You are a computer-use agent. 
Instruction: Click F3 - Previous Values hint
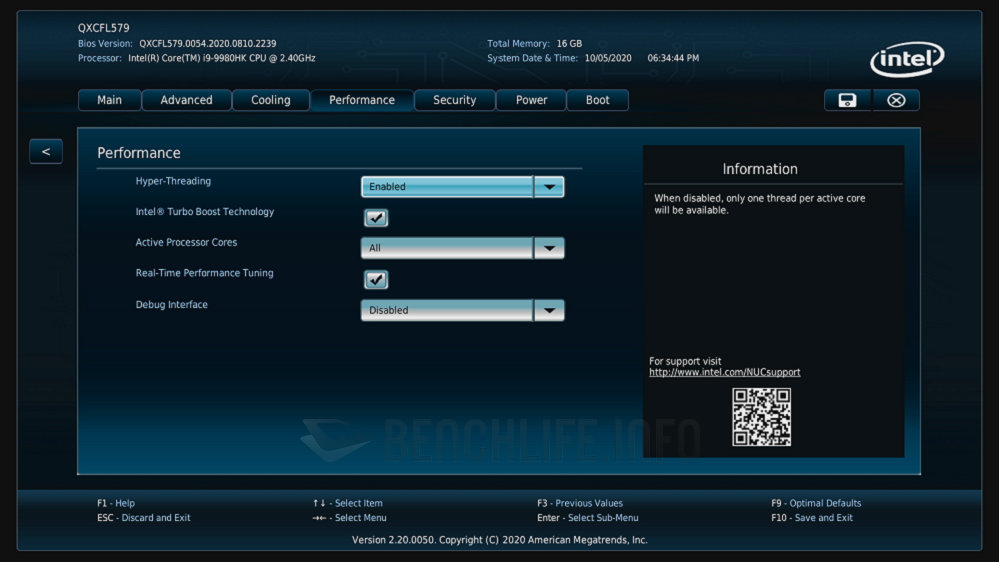pos(580,503)
